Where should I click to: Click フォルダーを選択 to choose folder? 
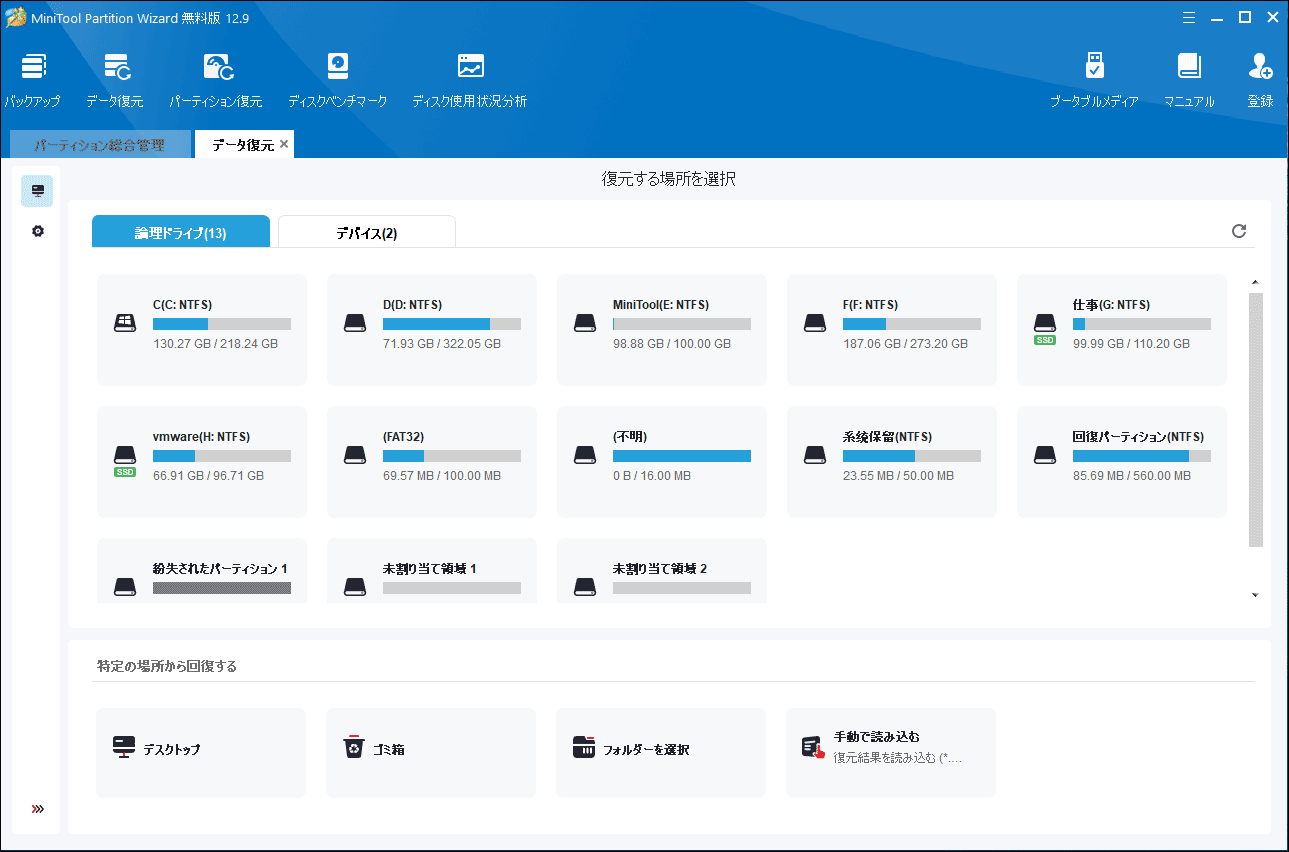[x=661, y=753]
